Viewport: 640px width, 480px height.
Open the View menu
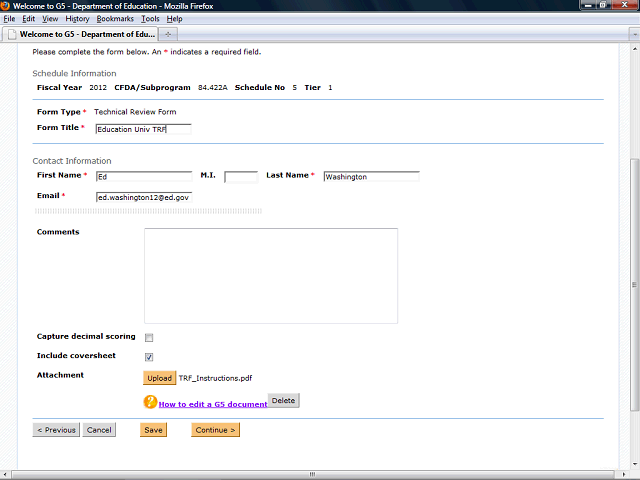point(50,19)
